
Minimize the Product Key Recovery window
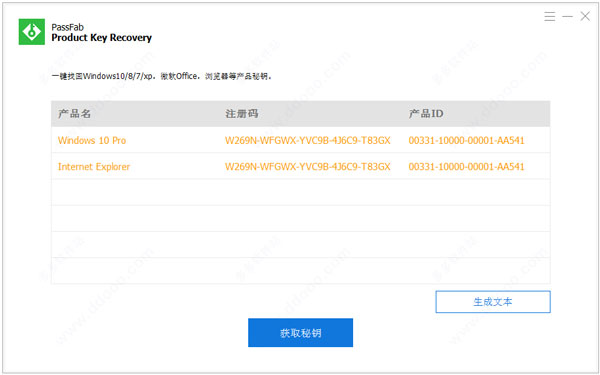click(x=567, y=16)
